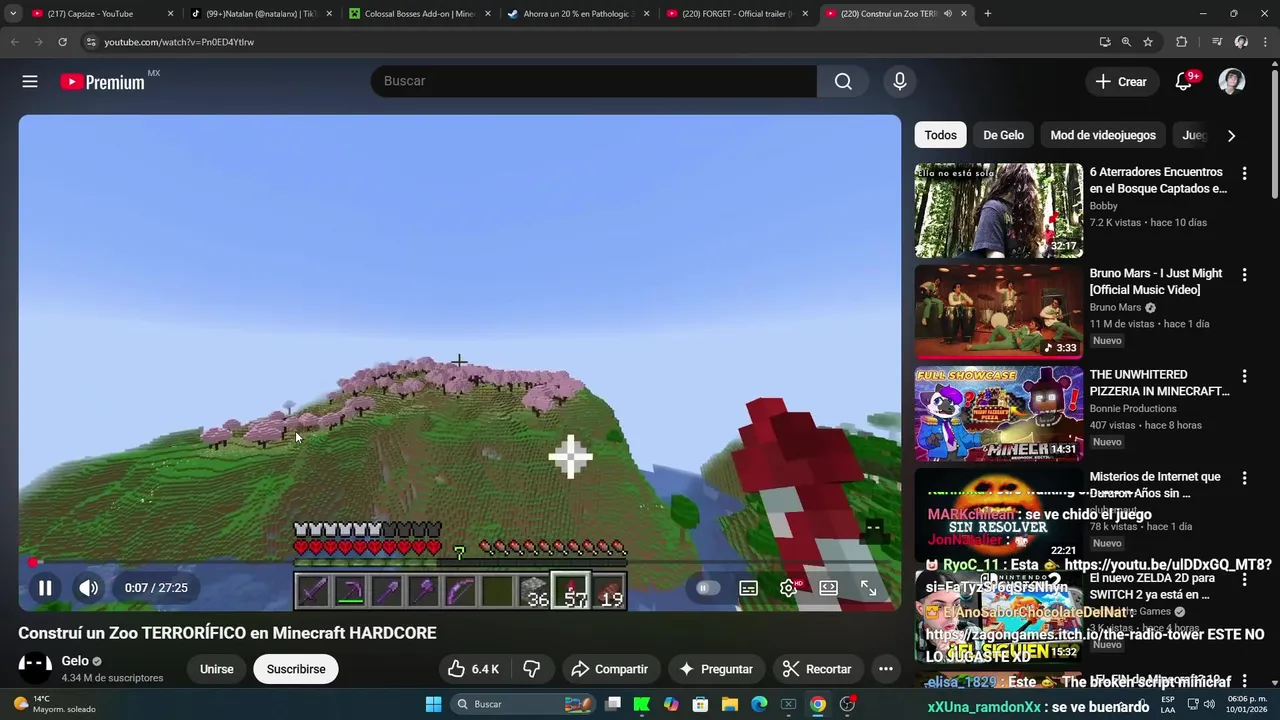Image resolution: width=1280 pixels, height=720 pixels.
Task: Toggle autoplay switch in player
Action: coord(707,588)
